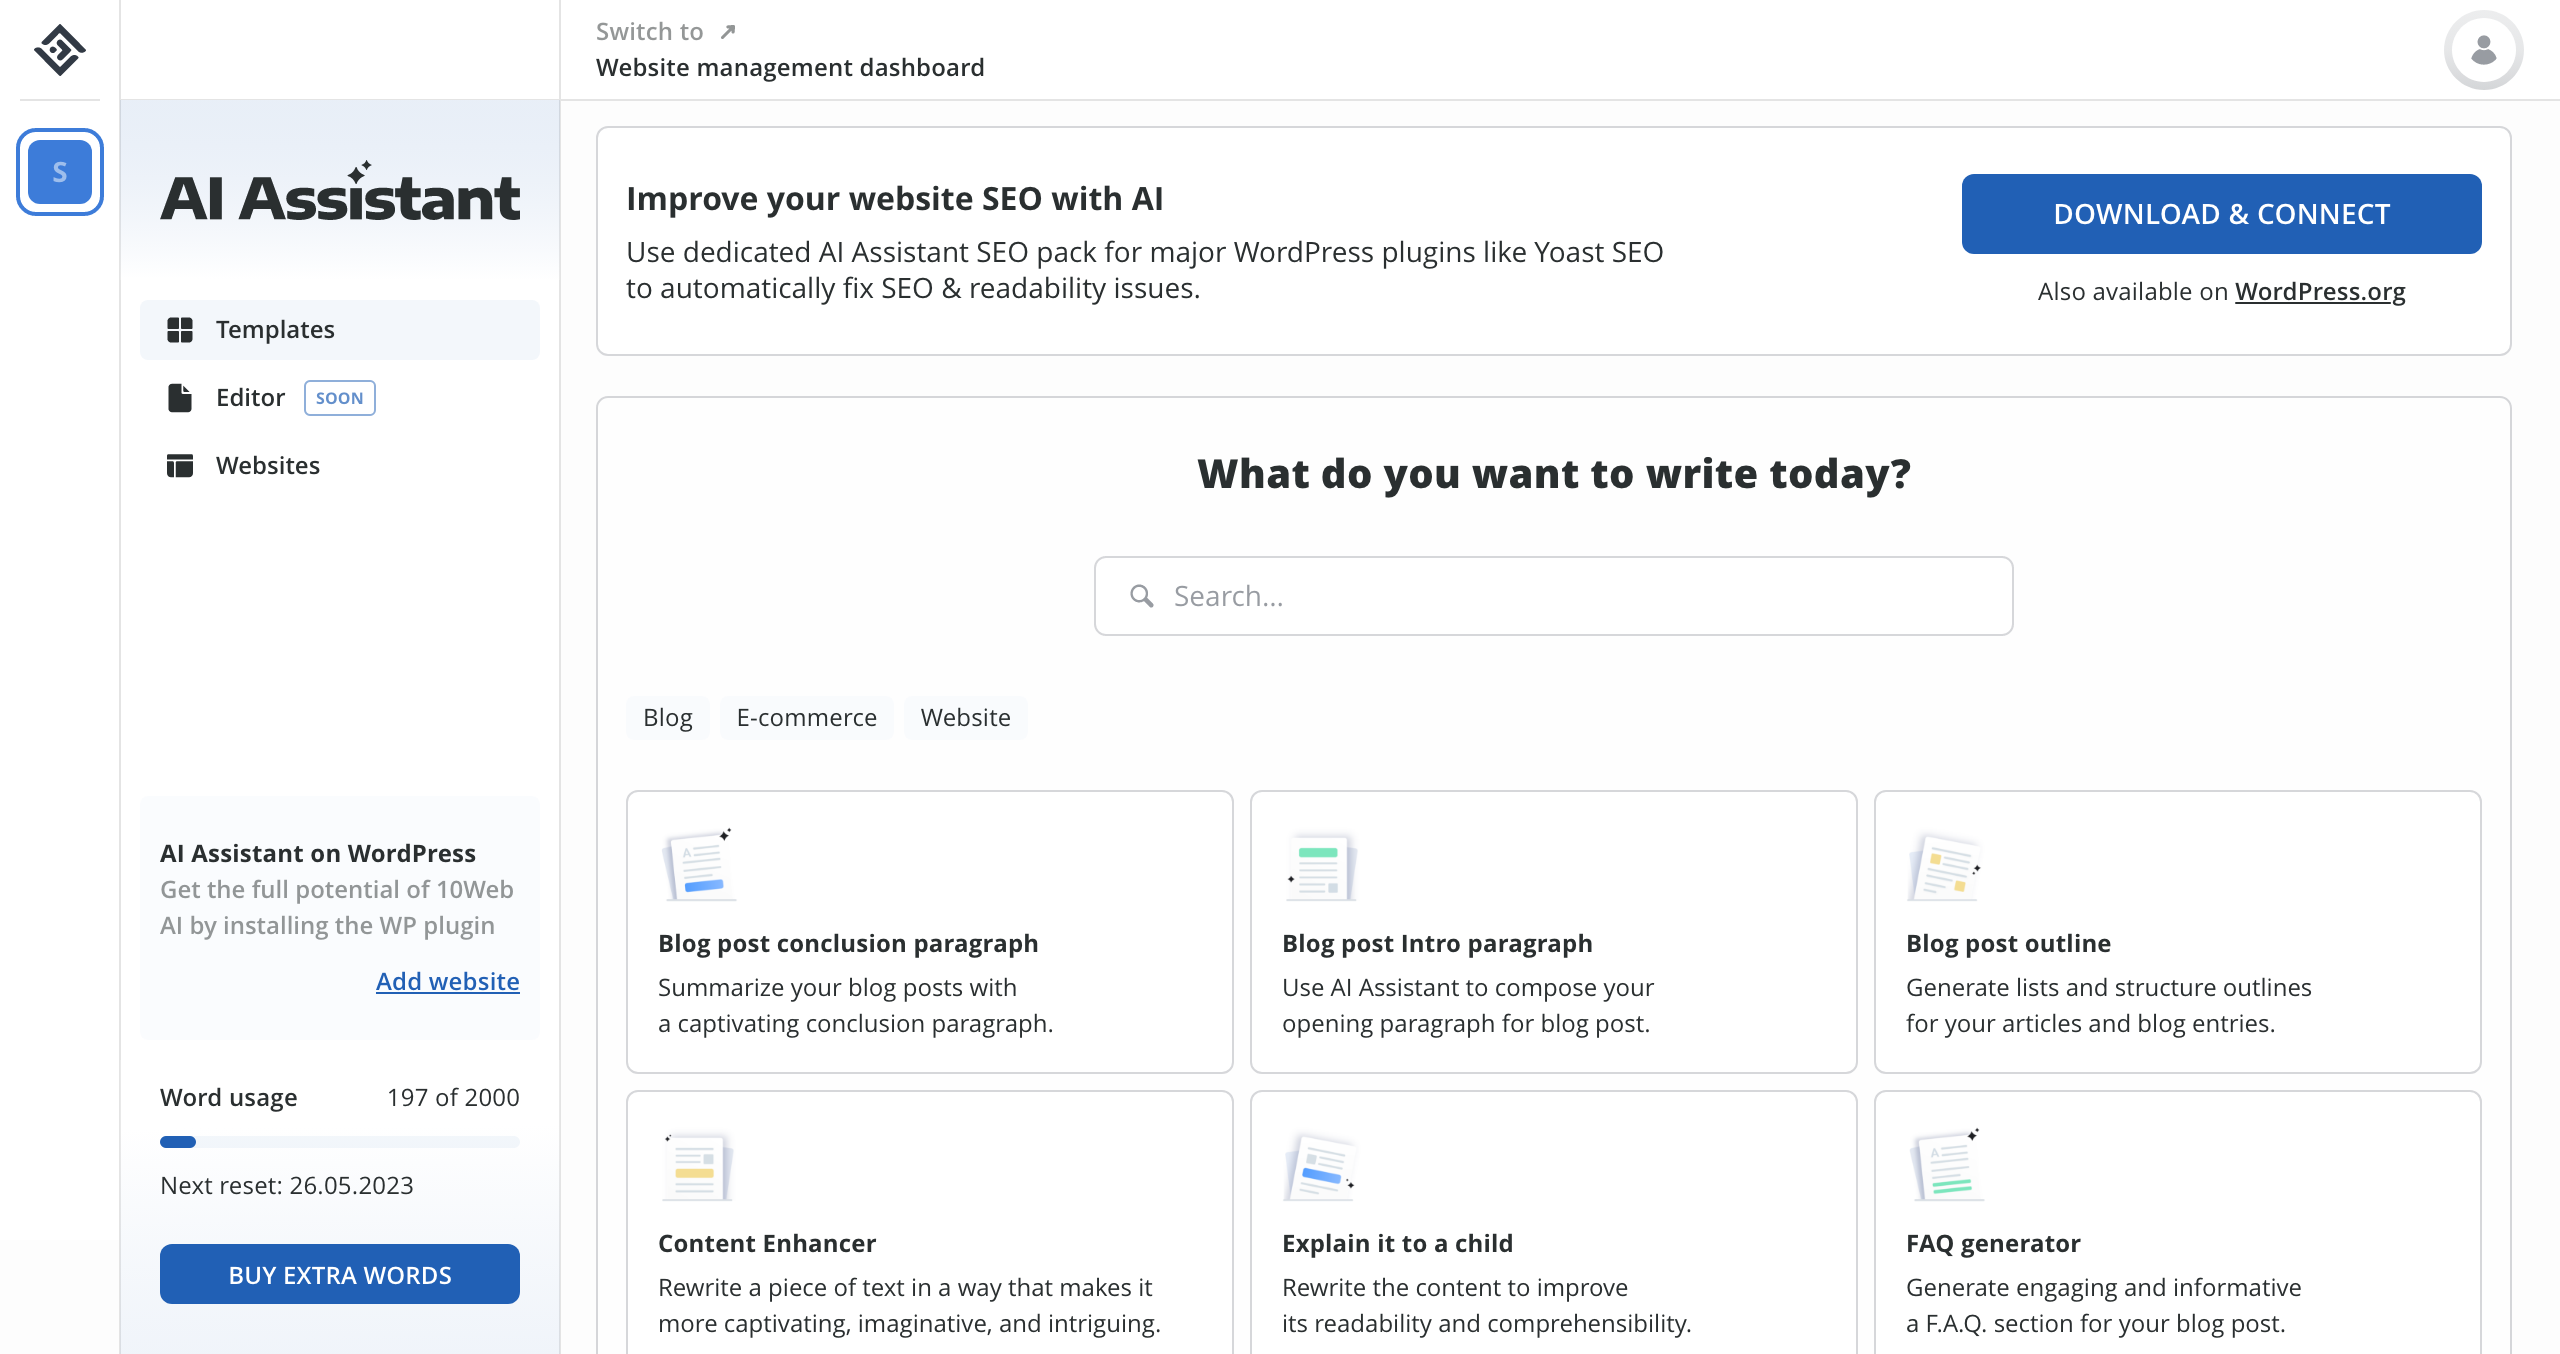
Task: Open the user profile avatar
Action: pos(2483,49)
